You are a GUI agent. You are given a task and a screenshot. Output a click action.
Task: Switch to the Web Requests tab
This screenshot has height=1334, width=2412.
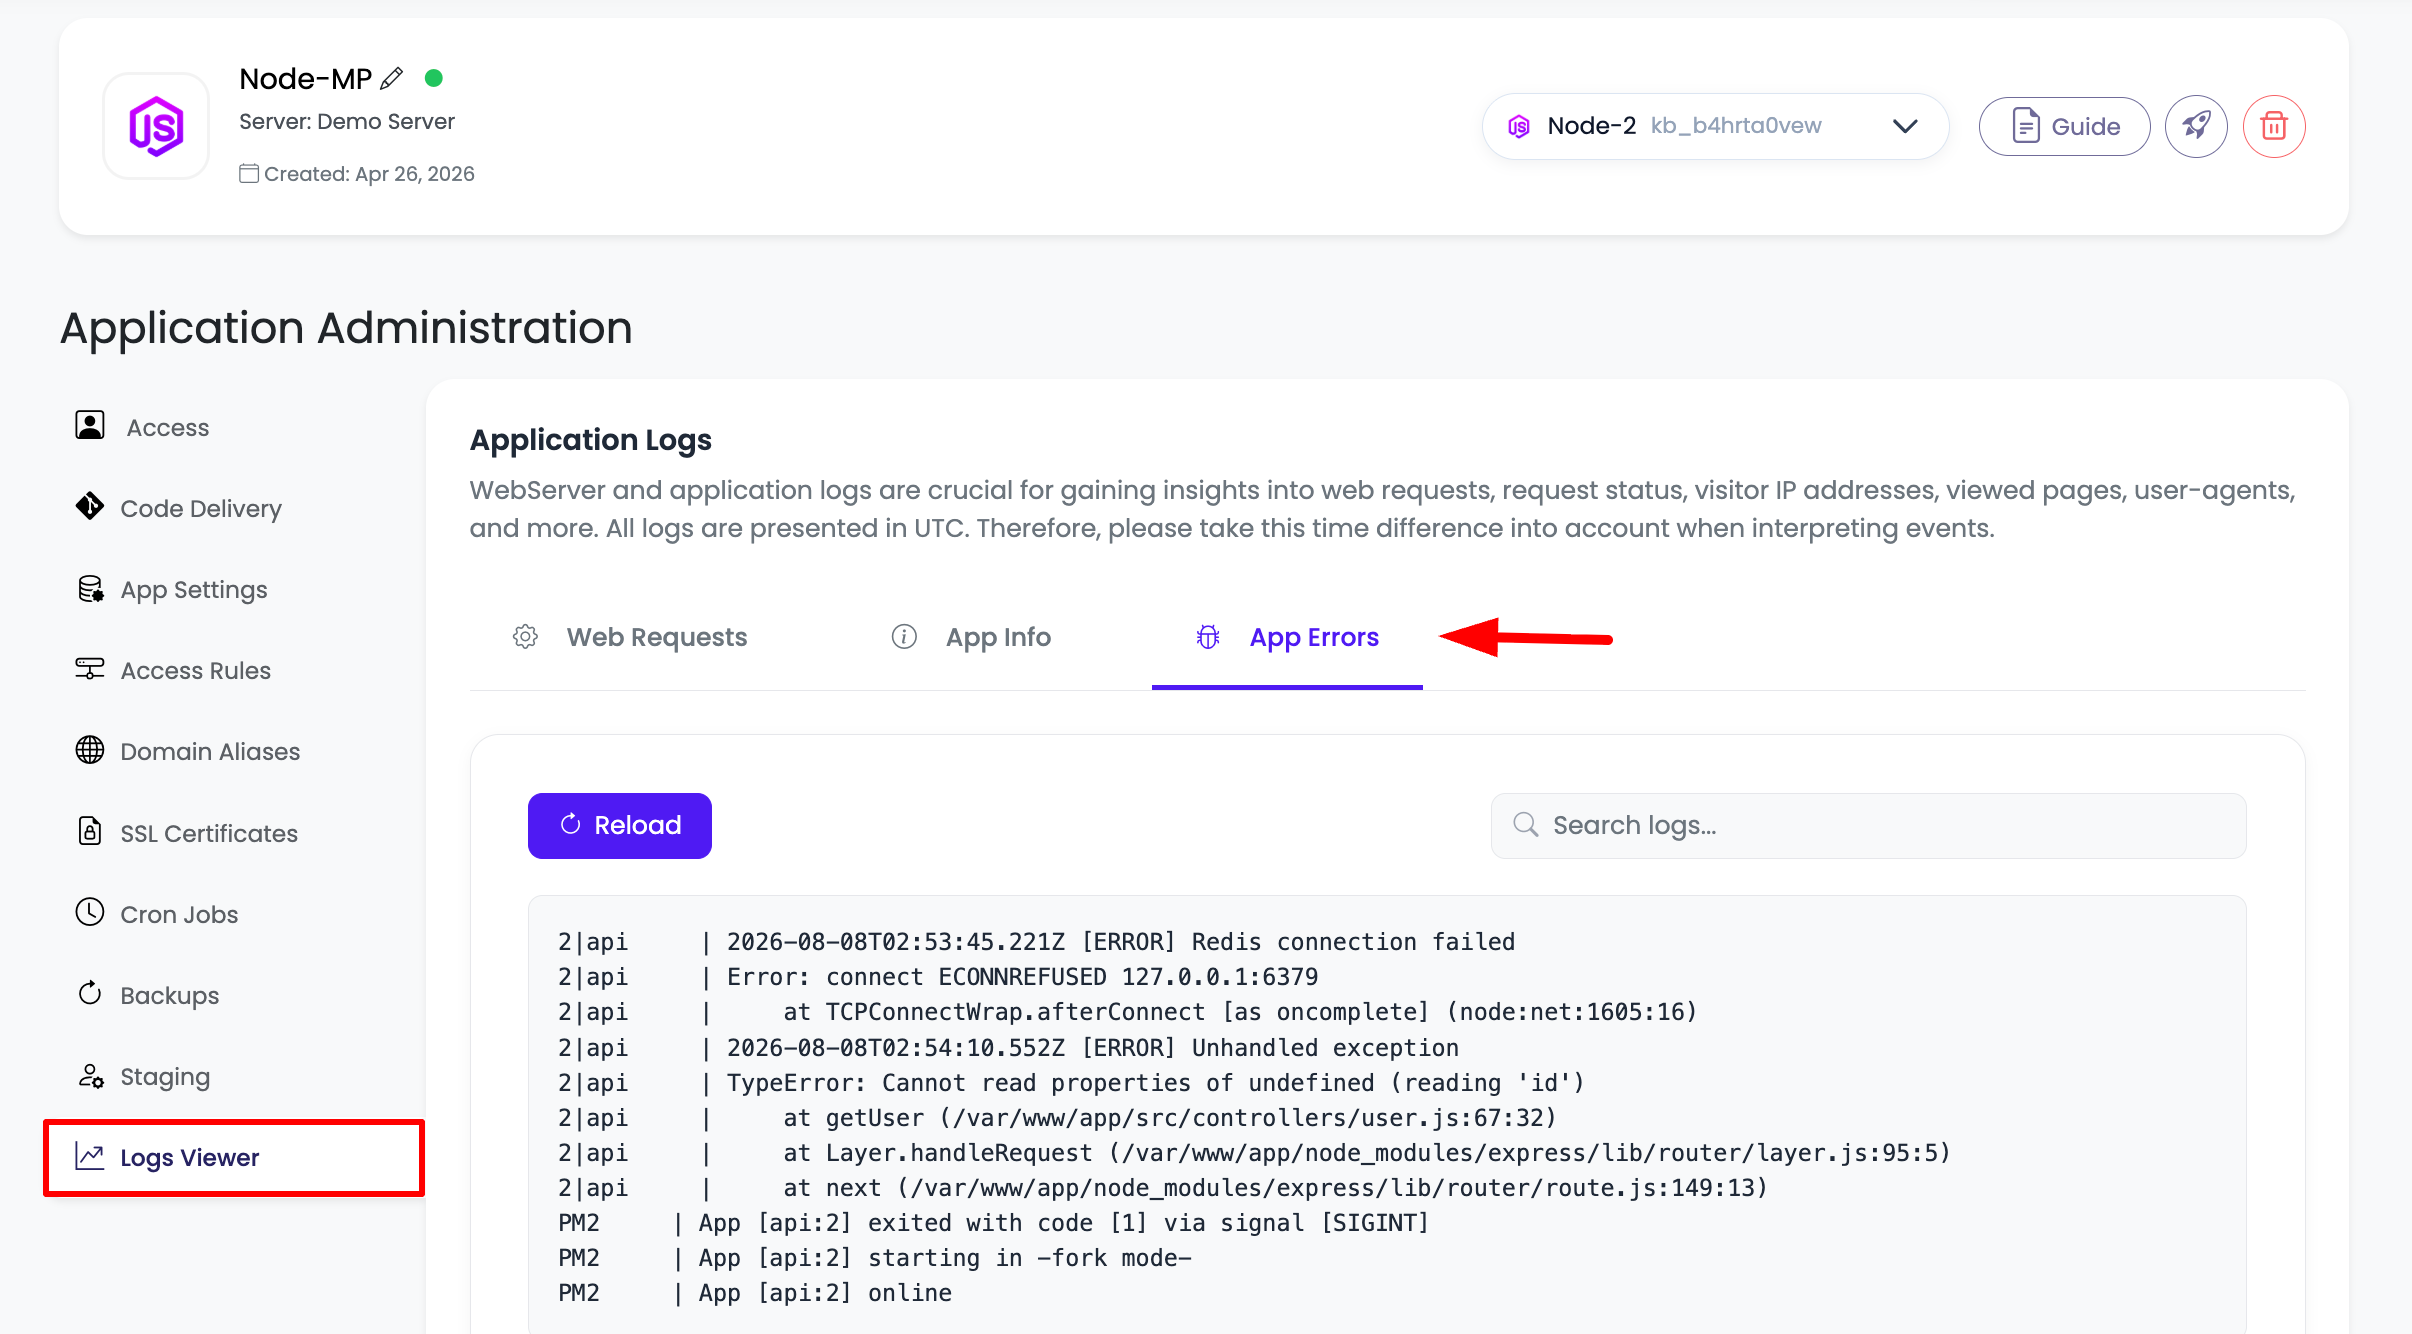tap(630, 637)
